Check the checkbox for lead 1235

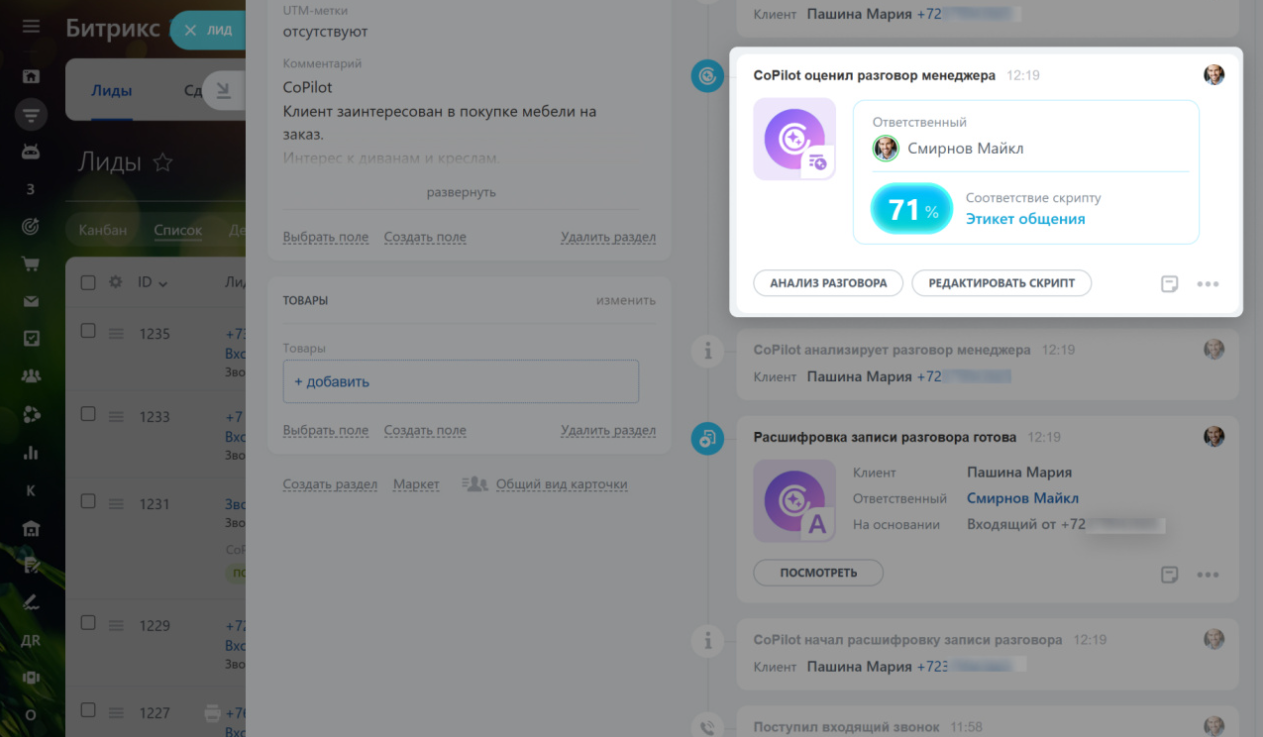point(88,331)
